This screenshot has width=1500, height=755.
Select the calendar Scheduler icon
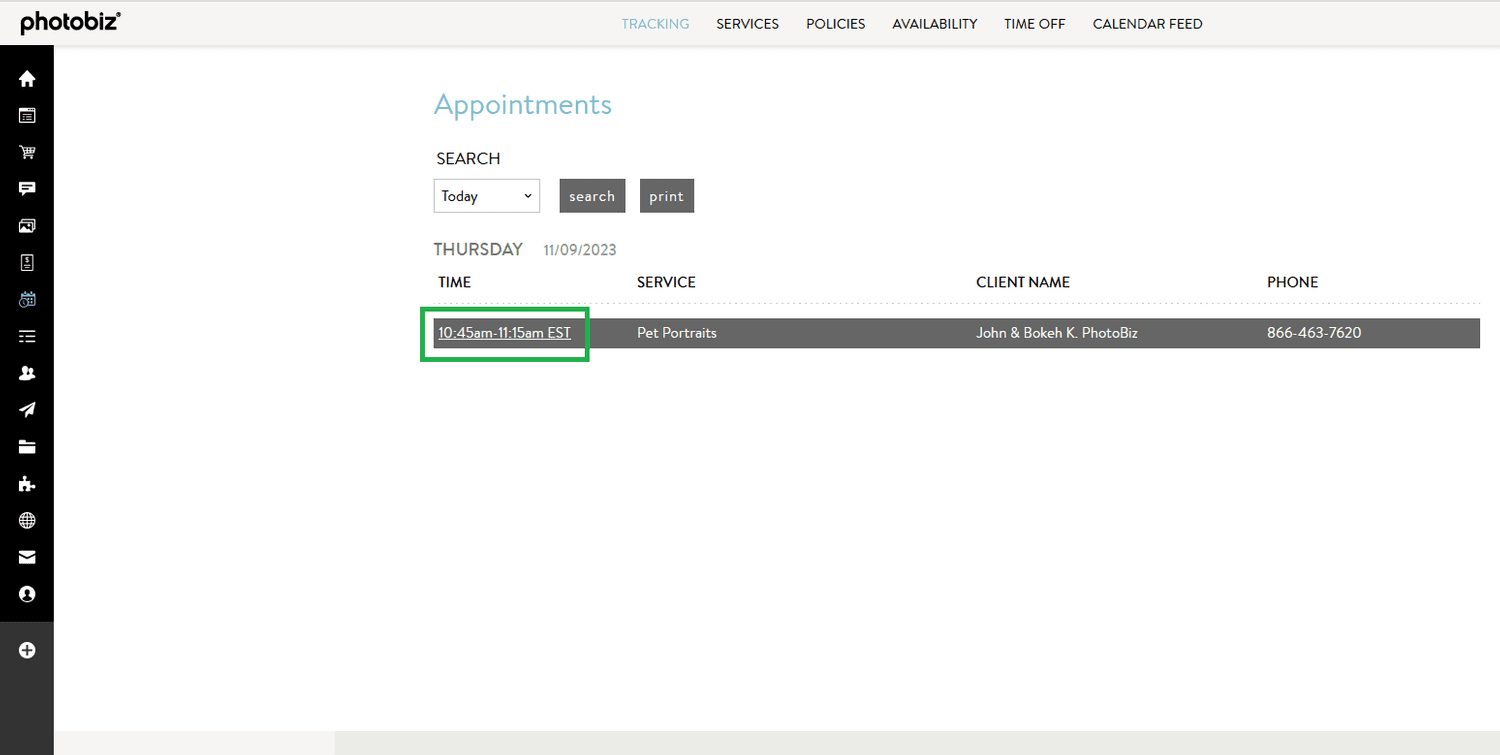(x=26, y=299)
